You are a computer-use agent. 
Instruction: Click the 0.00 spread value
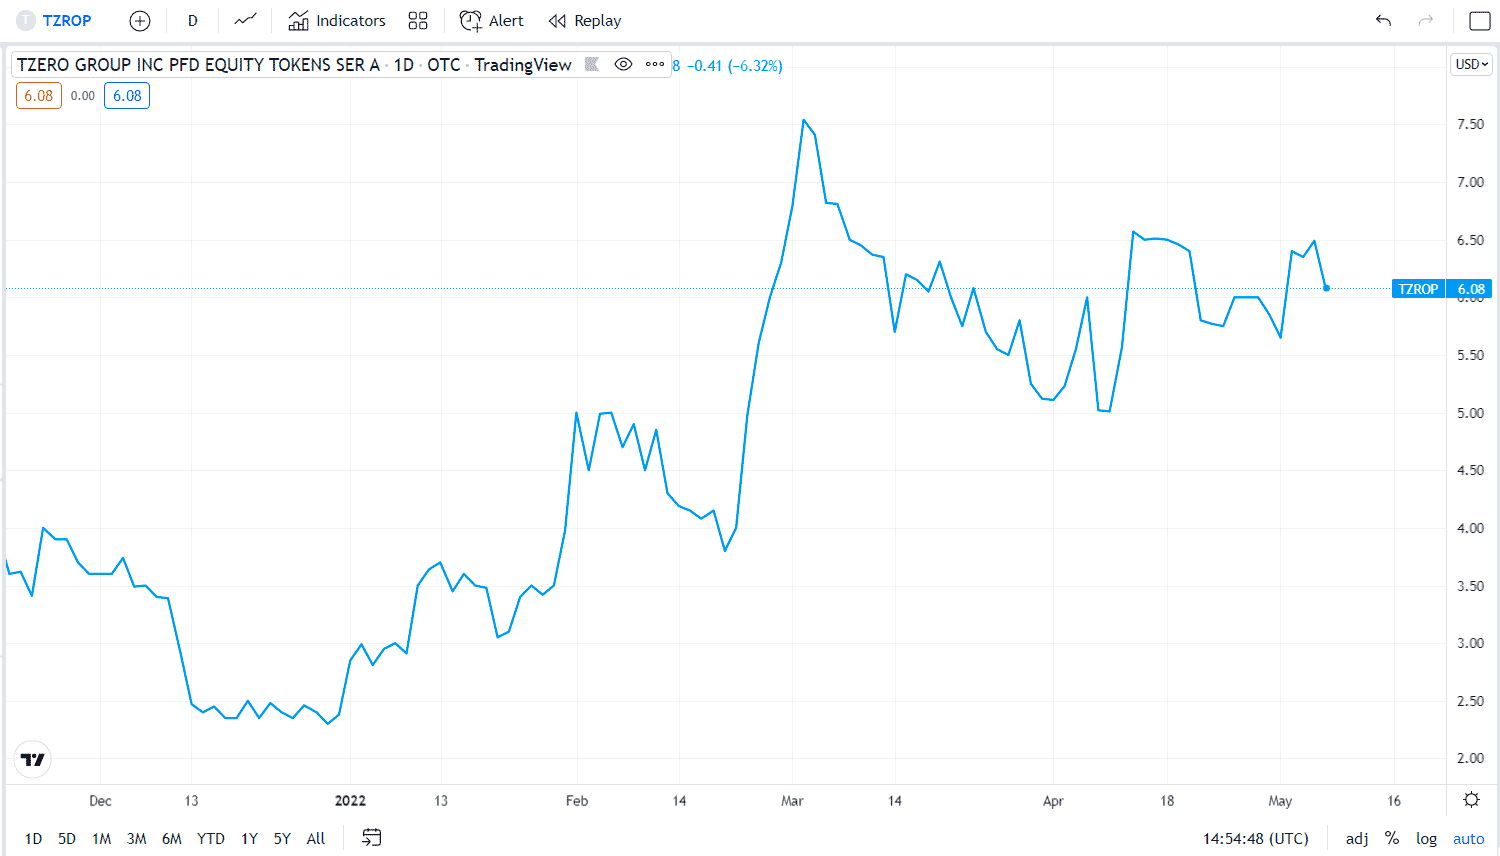(x=83, y=96)
